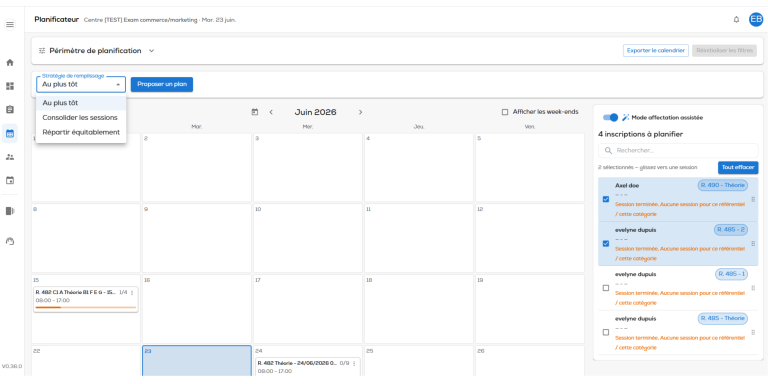Expand Périmètre de planification chevron
The height and width of the screenshot is (384, 768).
(151, 50)
